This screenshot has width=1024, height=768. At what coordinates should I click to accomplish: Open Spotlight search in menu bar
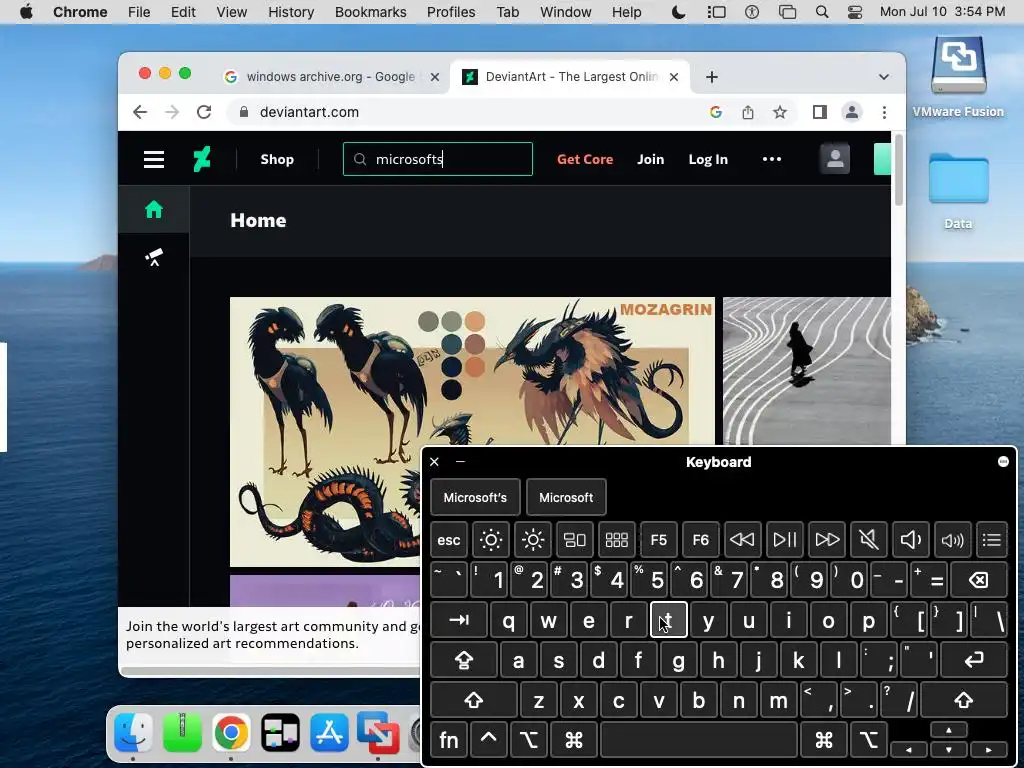(x=822, y=12)
